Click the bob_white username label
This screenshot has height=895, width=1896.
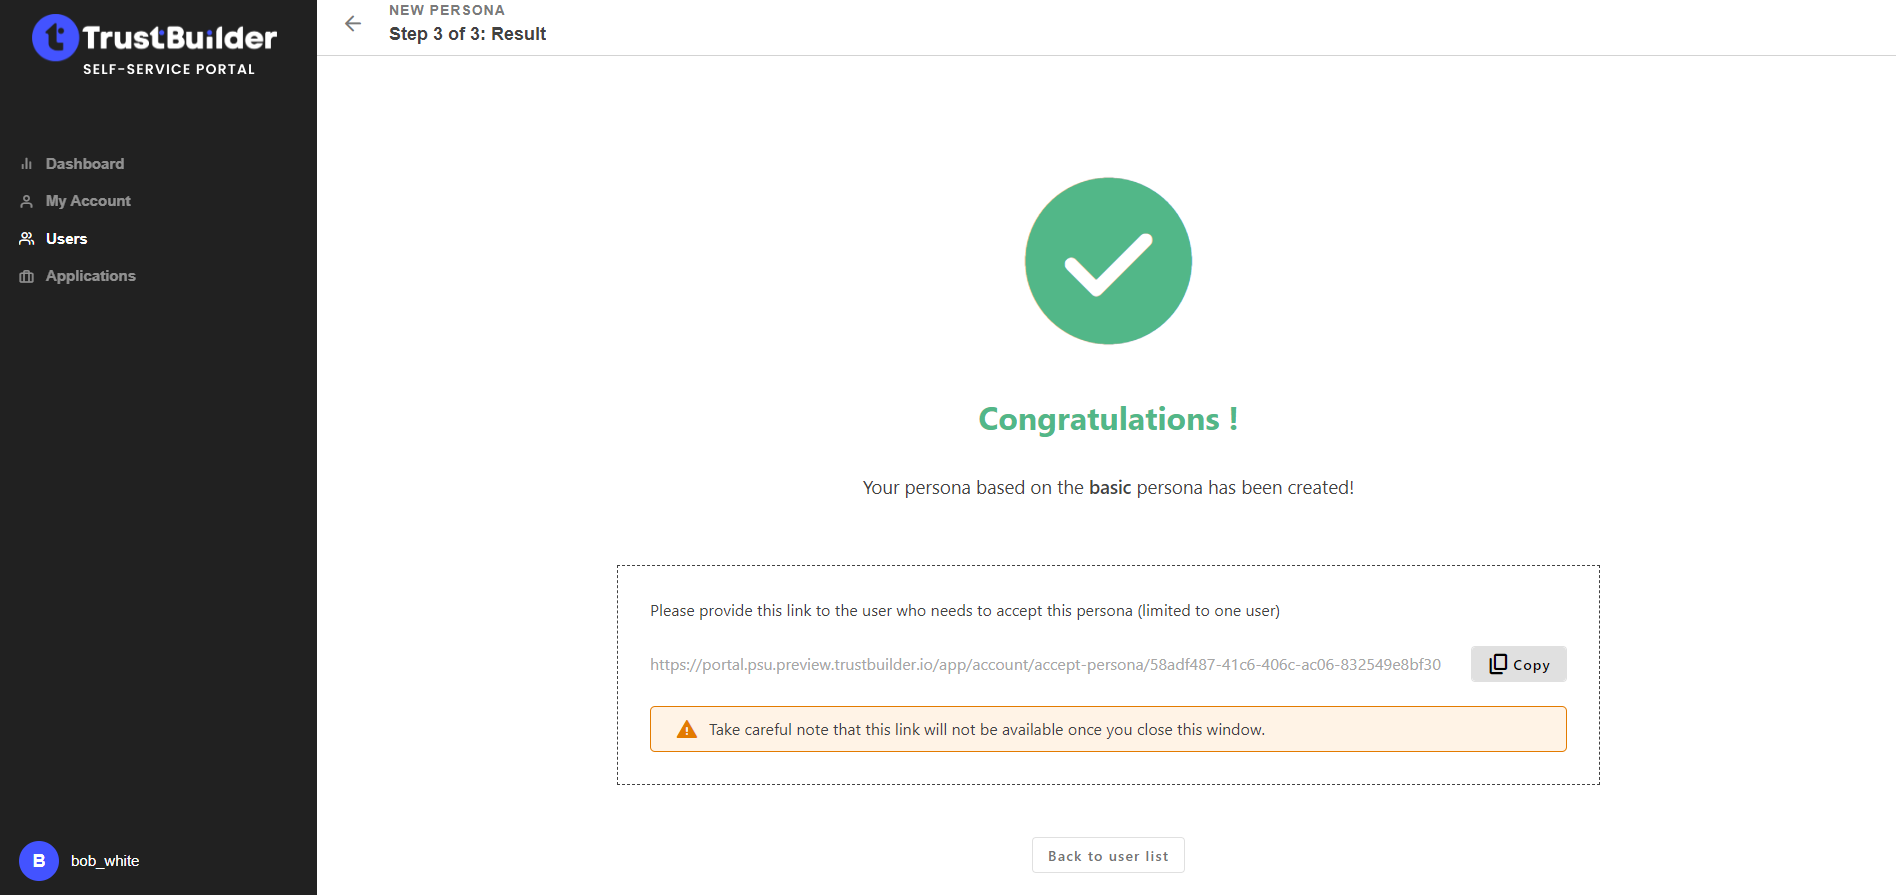tap(105, 861)
